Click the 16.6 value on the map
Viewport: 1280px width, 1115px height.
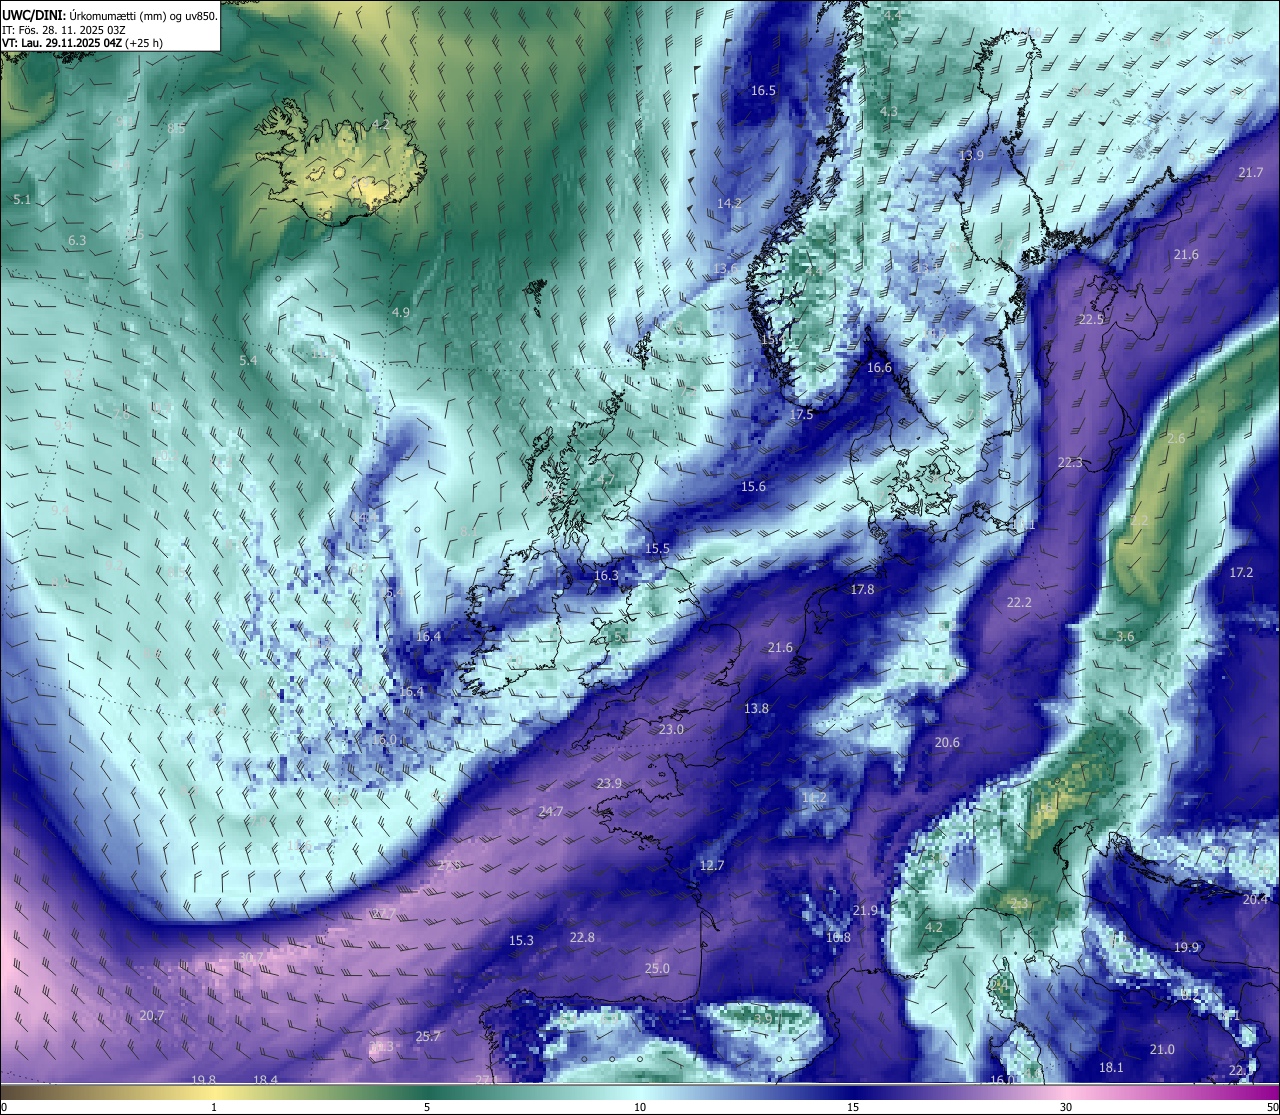point(879,367)
